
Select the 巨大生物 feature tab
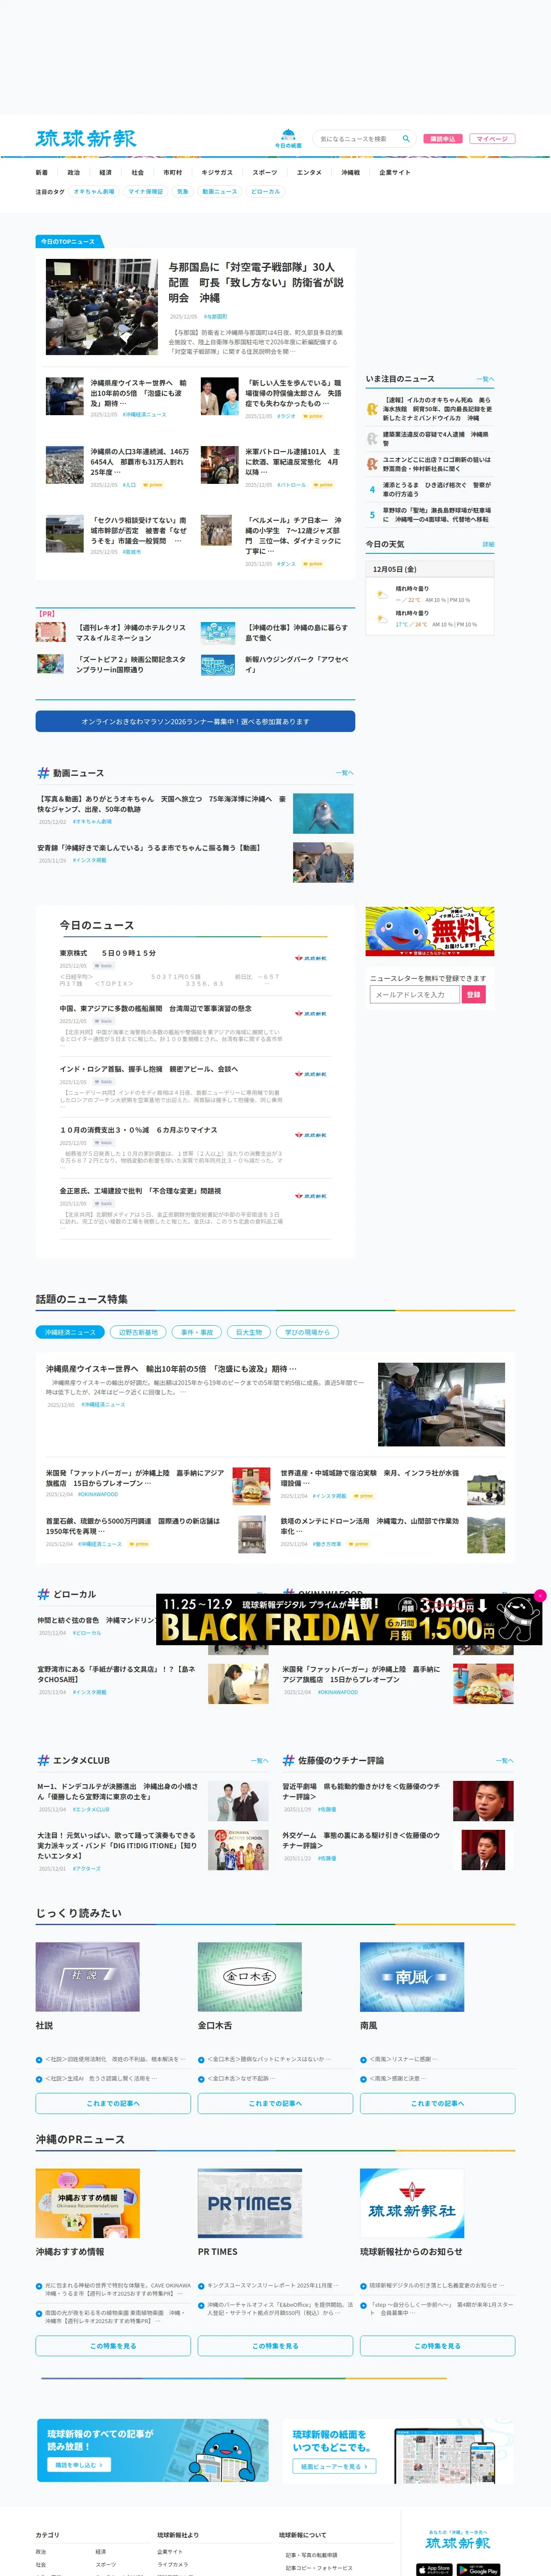pyautogui.click(x=249, y=1332)
